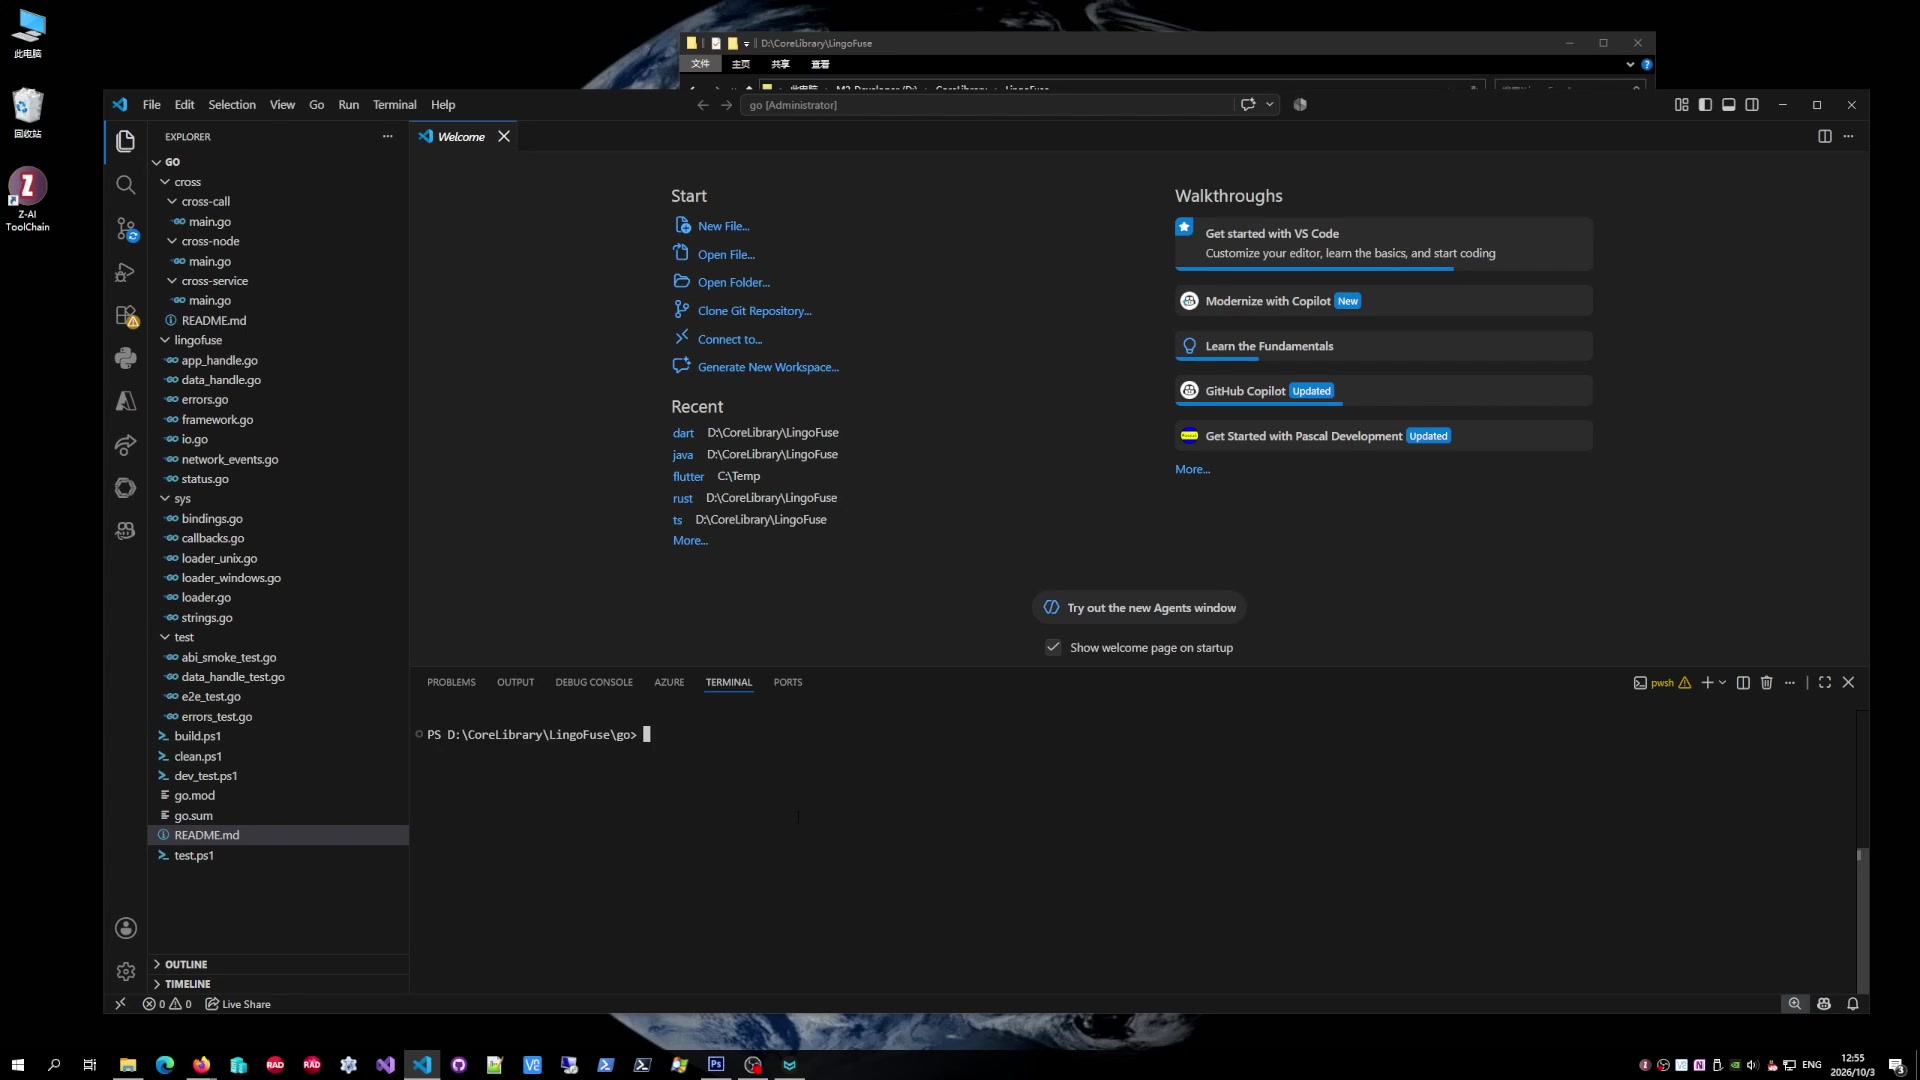
Task: Toggle the bottom panel layout button
Action: click(1728, 104)
